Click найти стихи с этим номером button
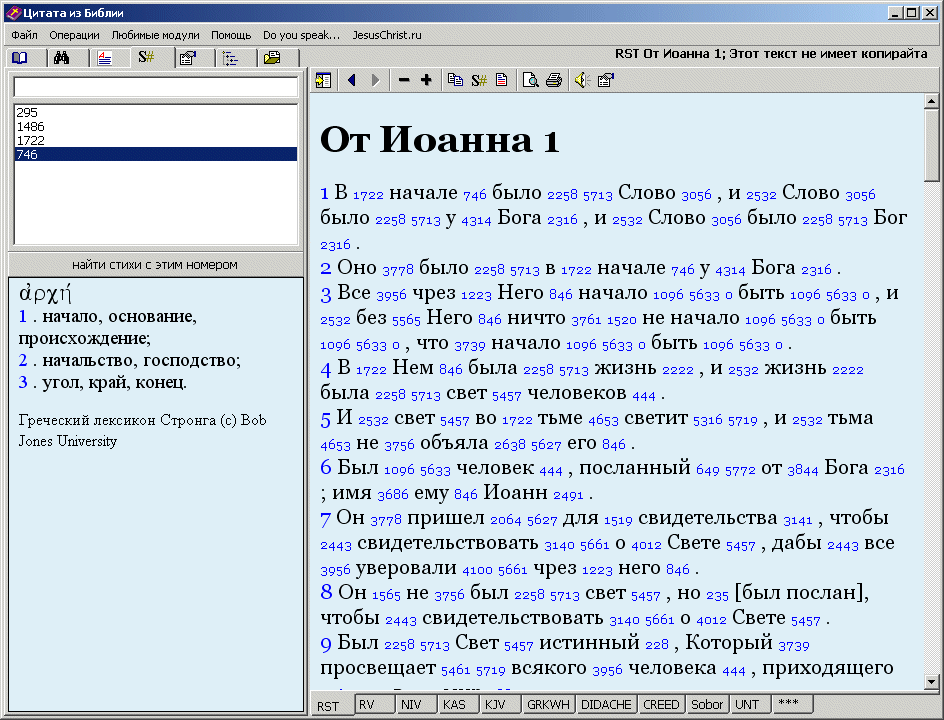944x720 pixels. pos(155,264)
